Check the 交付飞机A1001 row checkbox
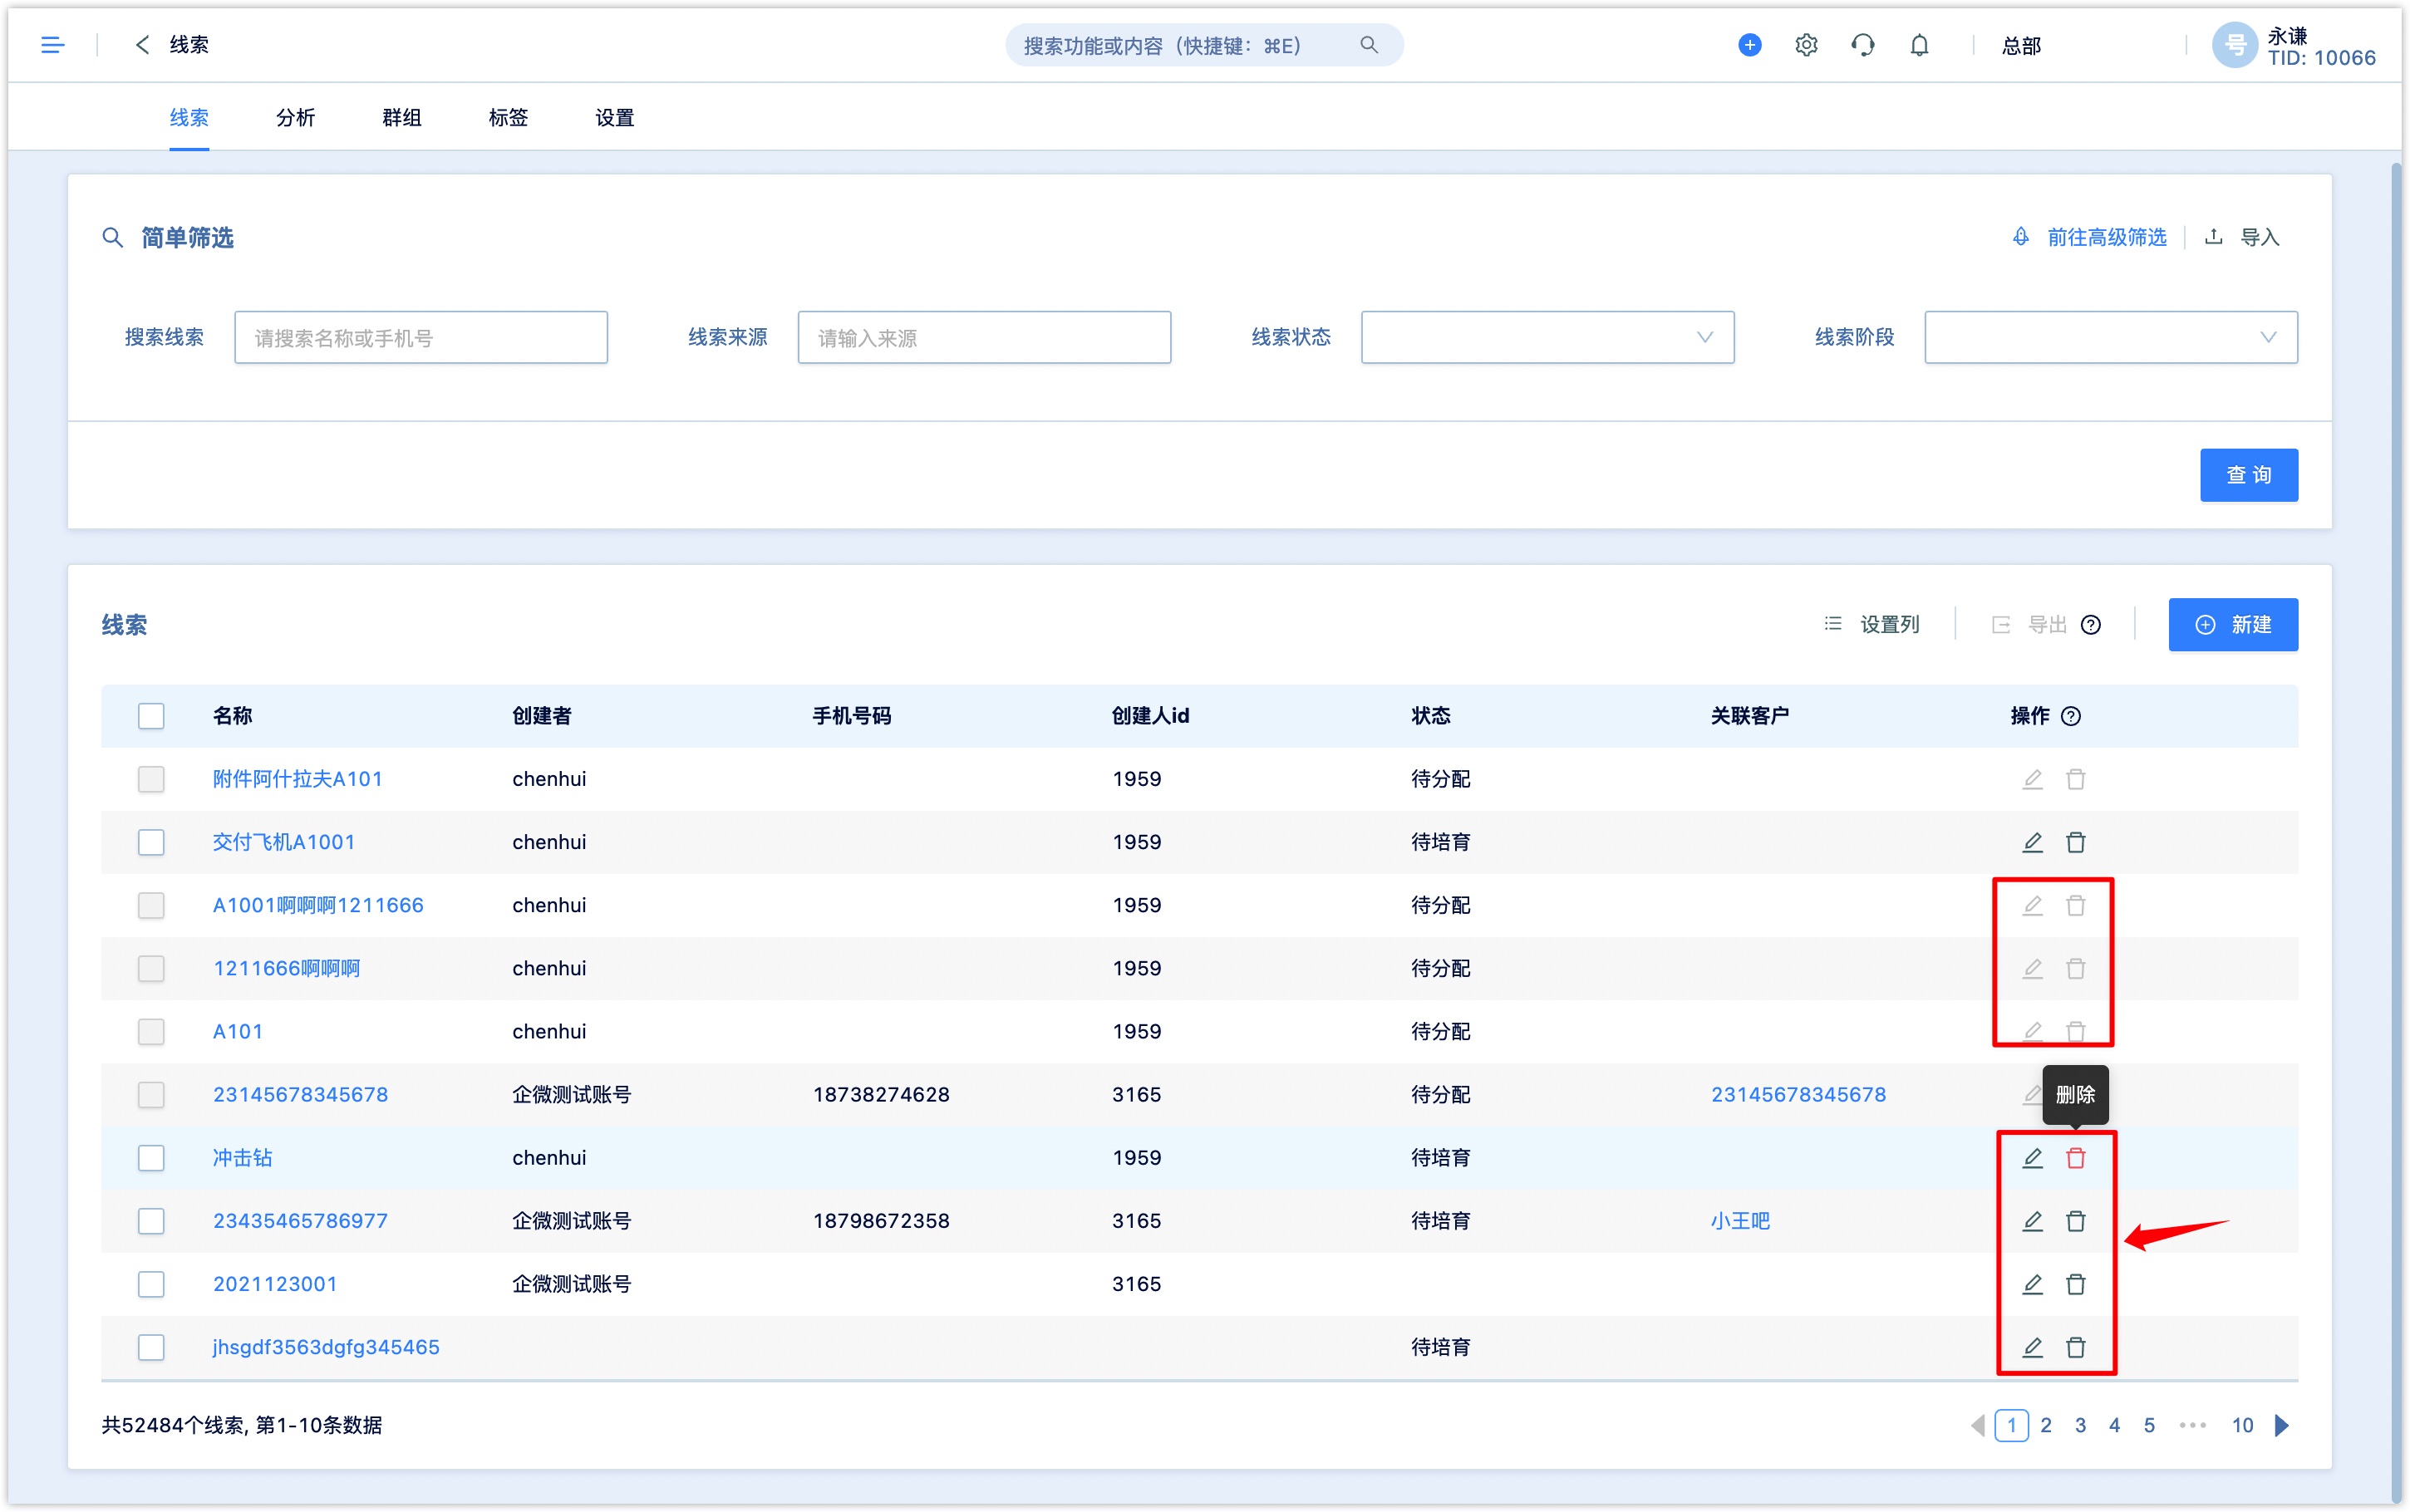 151,842
